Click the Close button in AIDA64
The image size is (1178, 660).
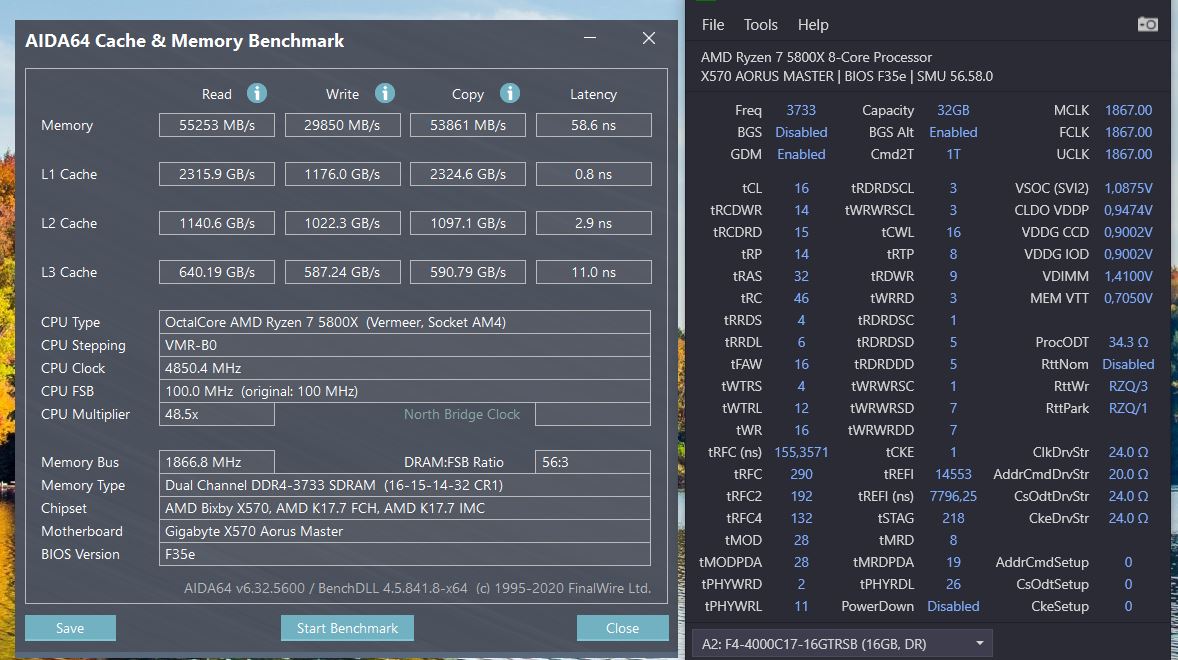(622, 628)
